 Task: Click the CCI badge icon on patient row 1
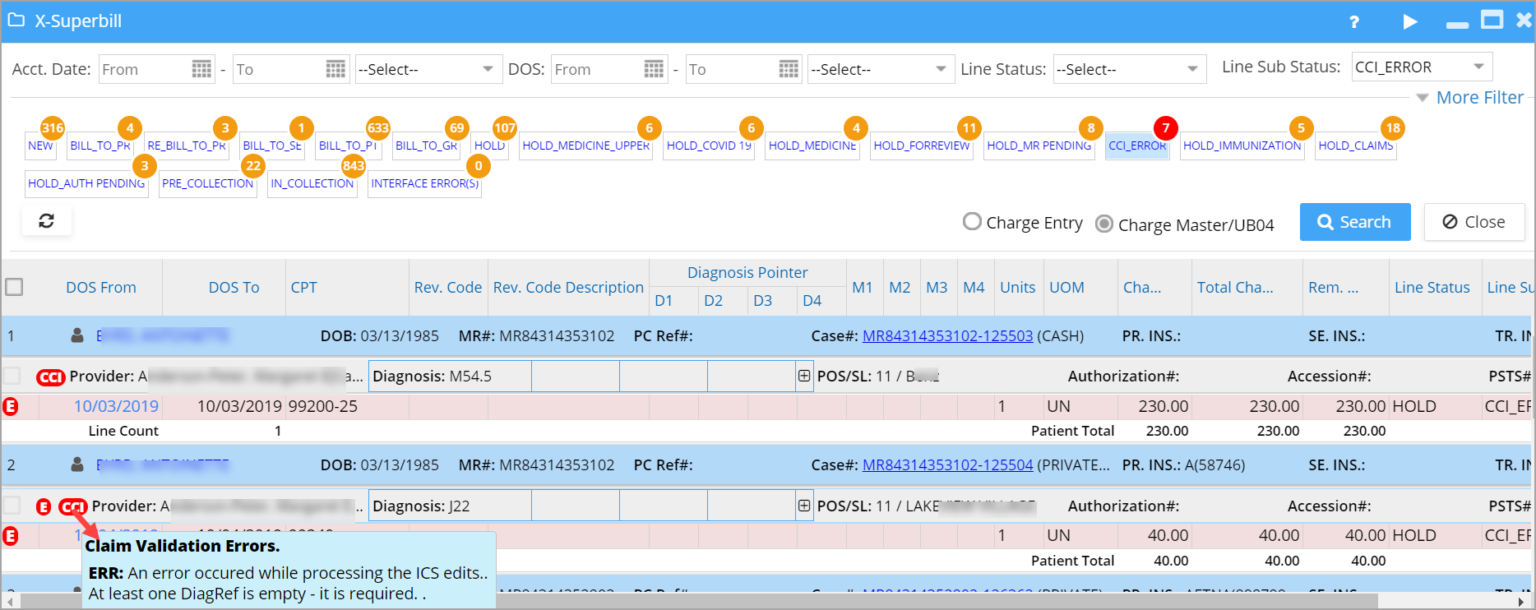(x=50, y=377)
